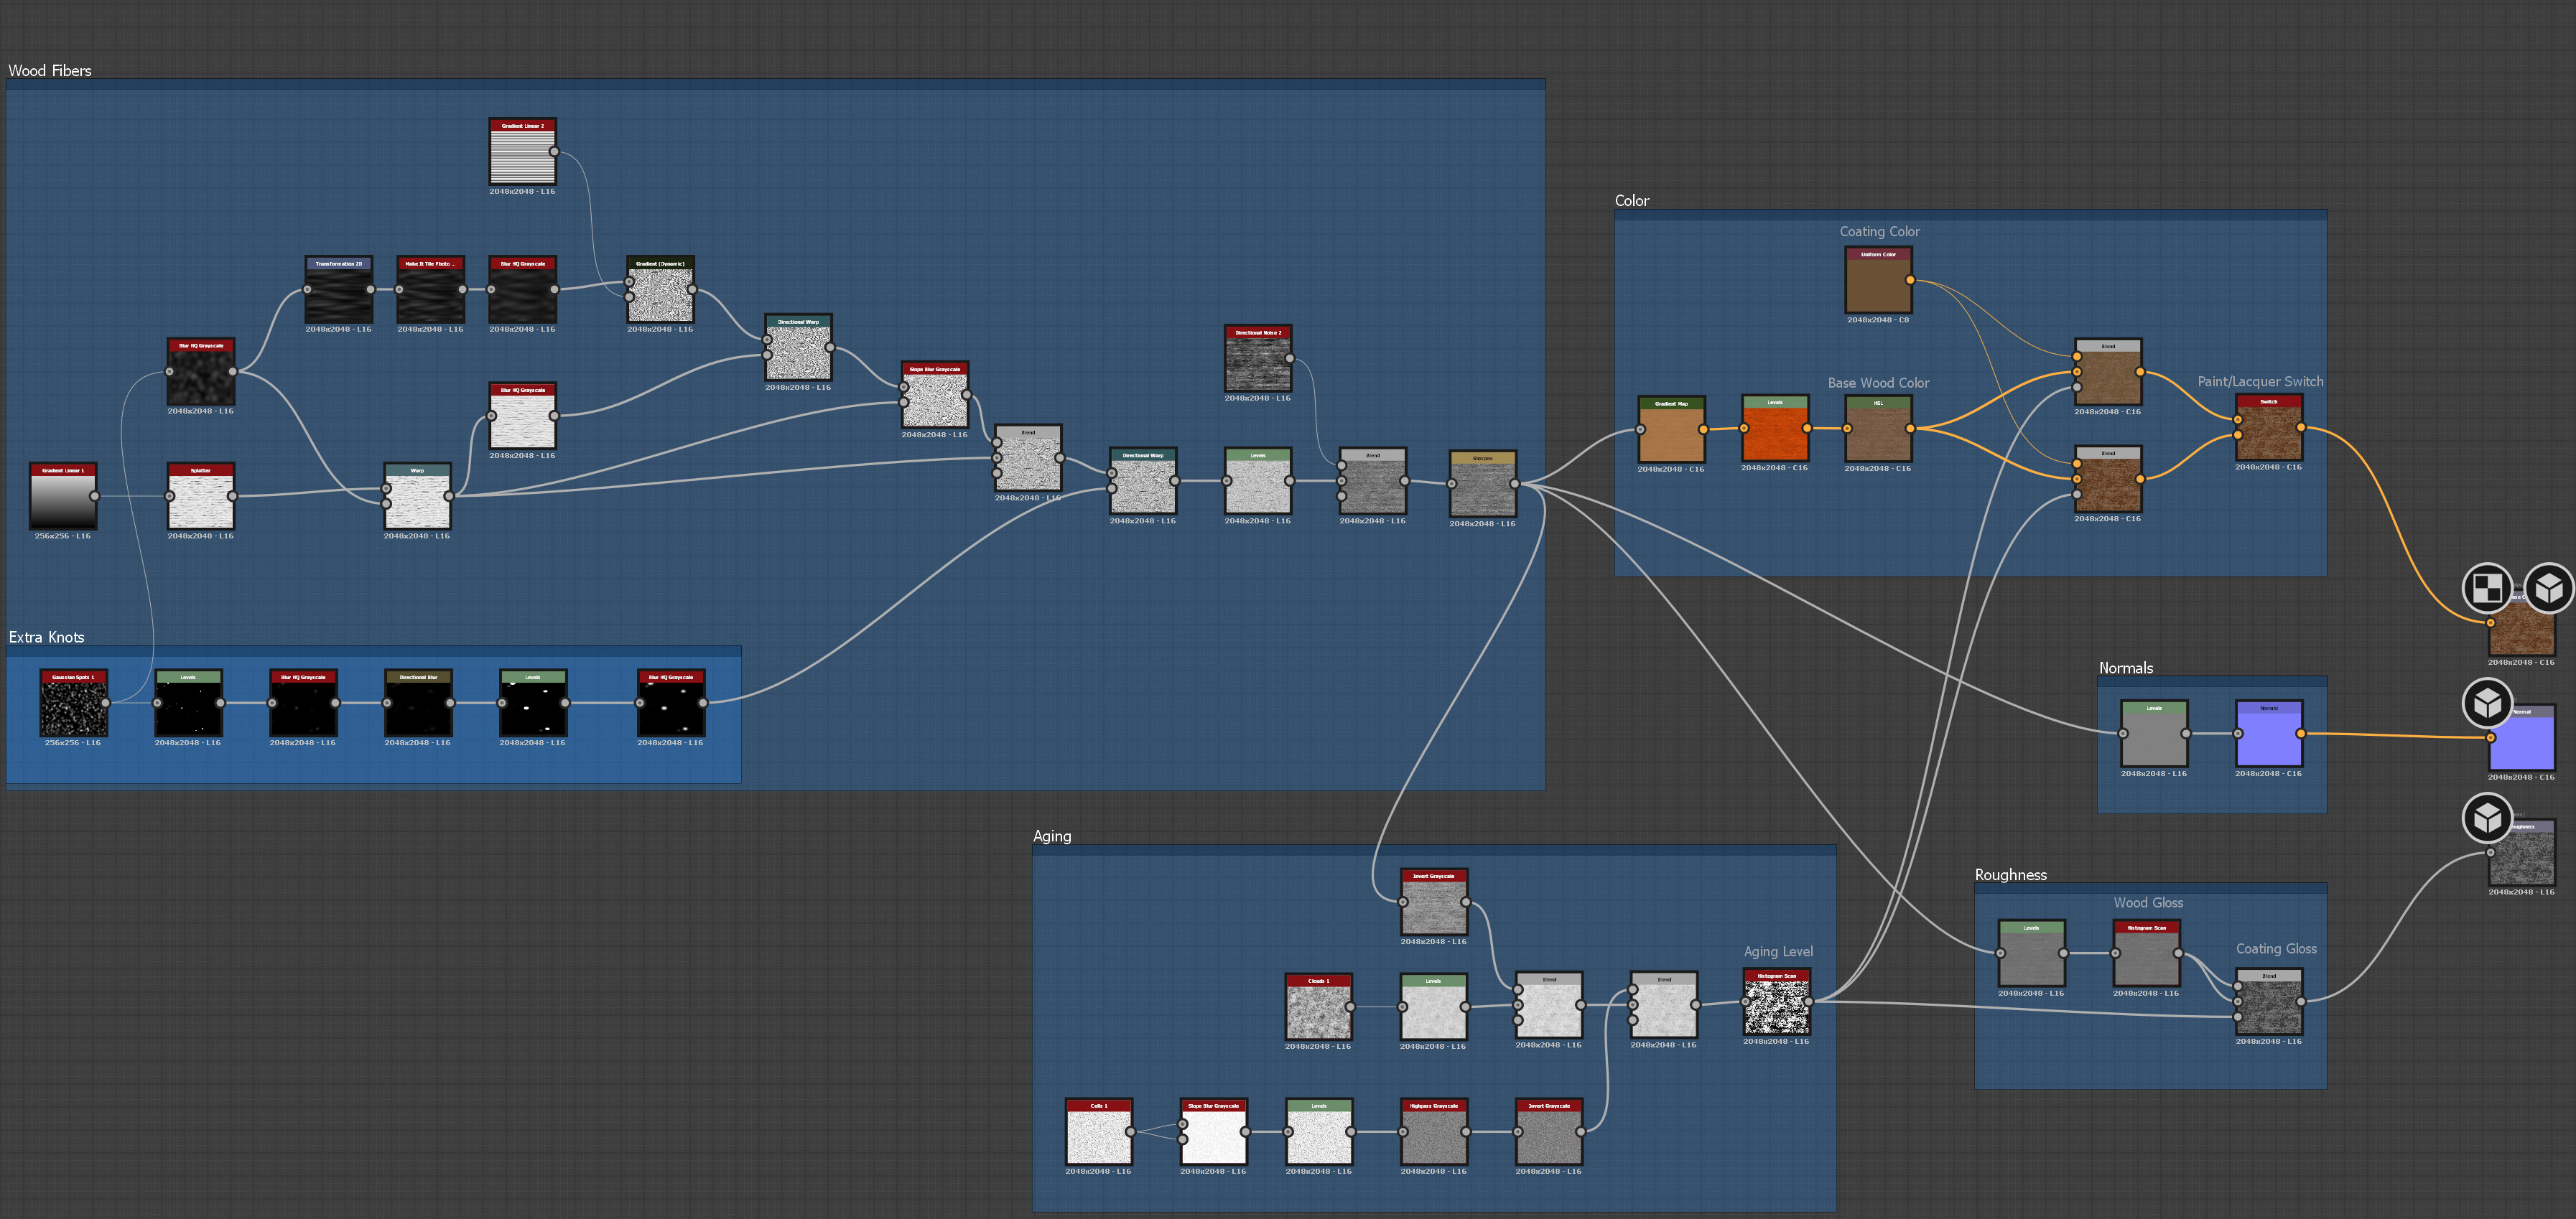The height and width of the screenshot is (1219, 2576).
Task: Select the Warp node
Action: (x=417, y=496)
